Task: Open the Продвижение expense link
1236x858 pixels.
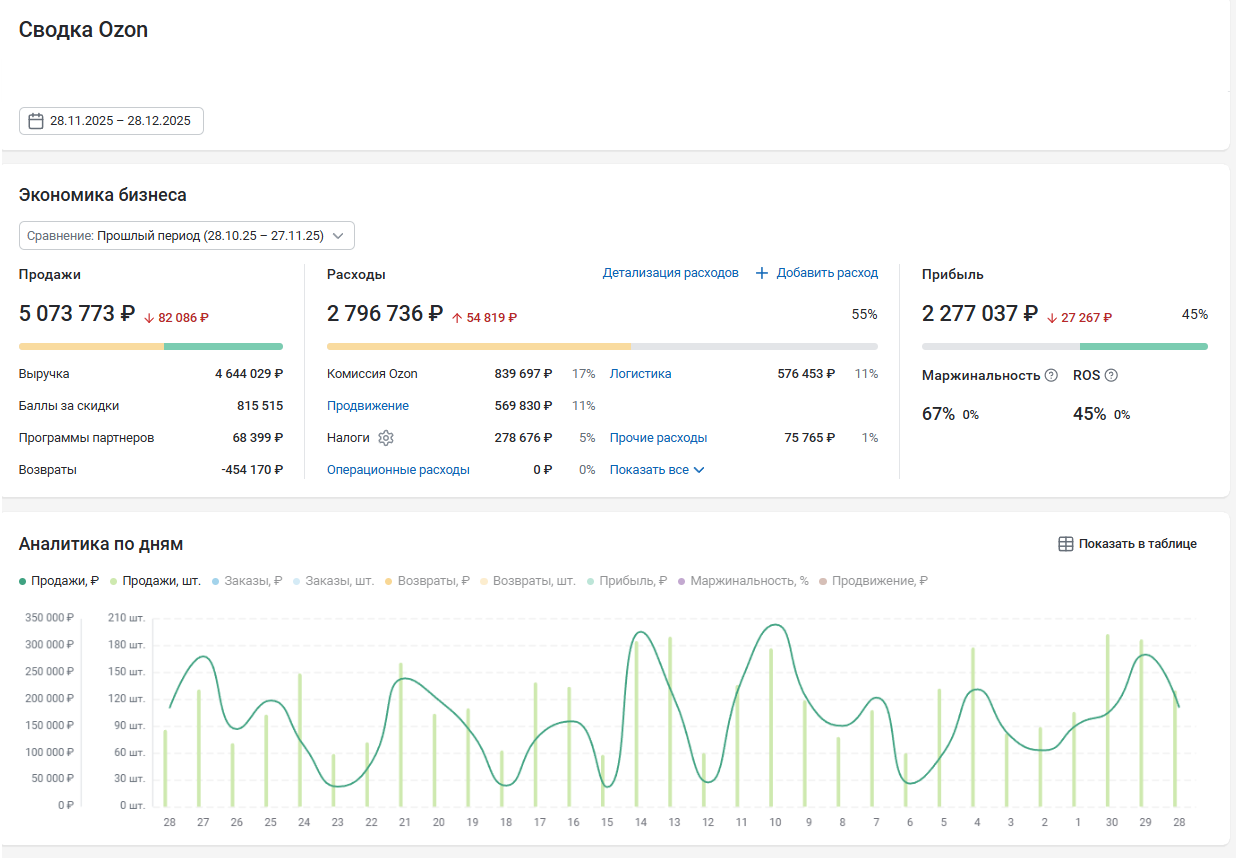Action: point(367,406)
